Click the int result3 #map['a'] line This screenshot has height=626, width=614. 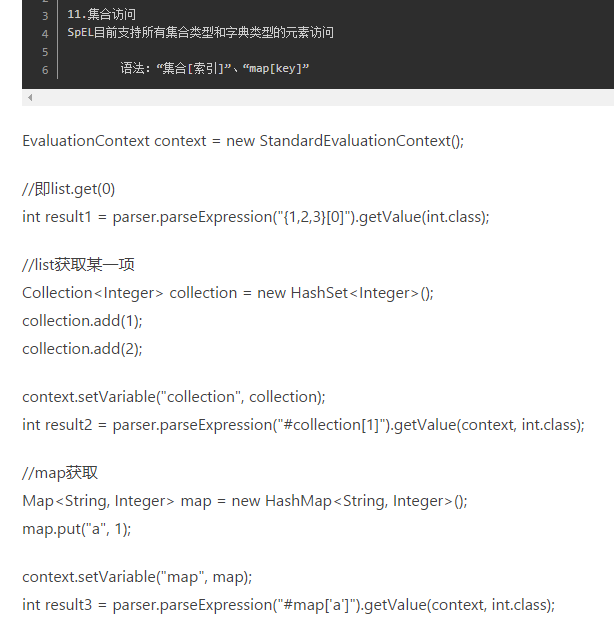tap(289, 605)
